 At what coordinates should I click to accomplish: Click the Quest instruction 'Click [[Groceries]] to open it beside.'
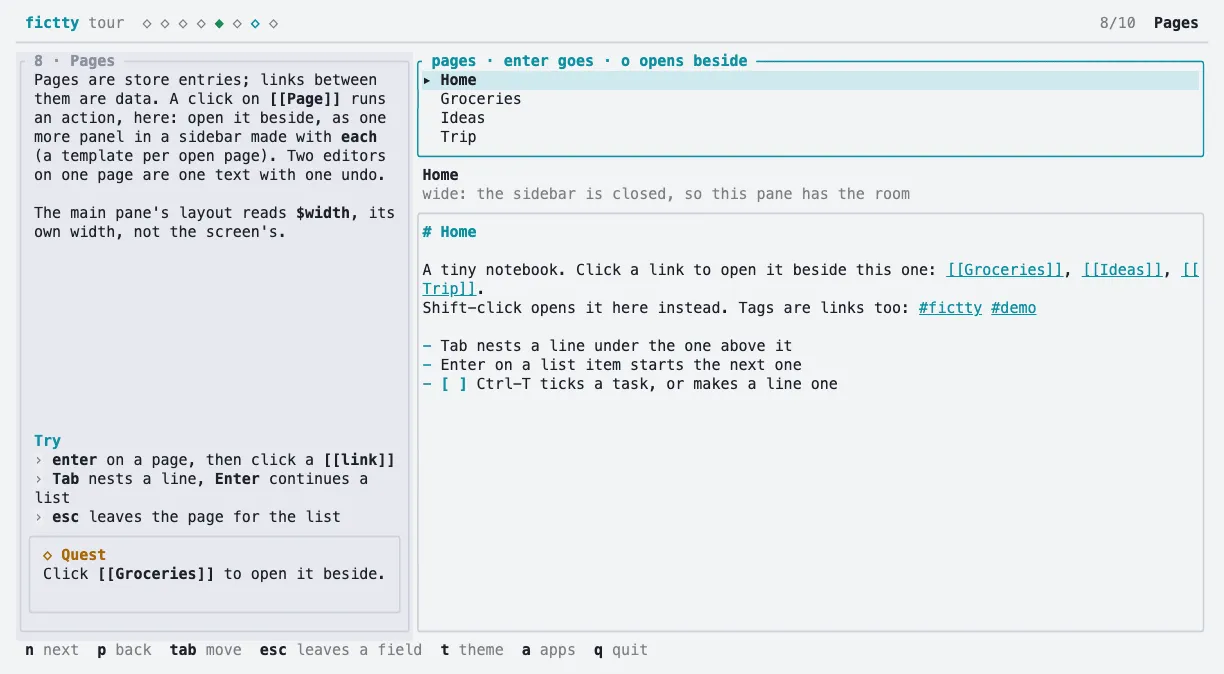pos(214,574)
